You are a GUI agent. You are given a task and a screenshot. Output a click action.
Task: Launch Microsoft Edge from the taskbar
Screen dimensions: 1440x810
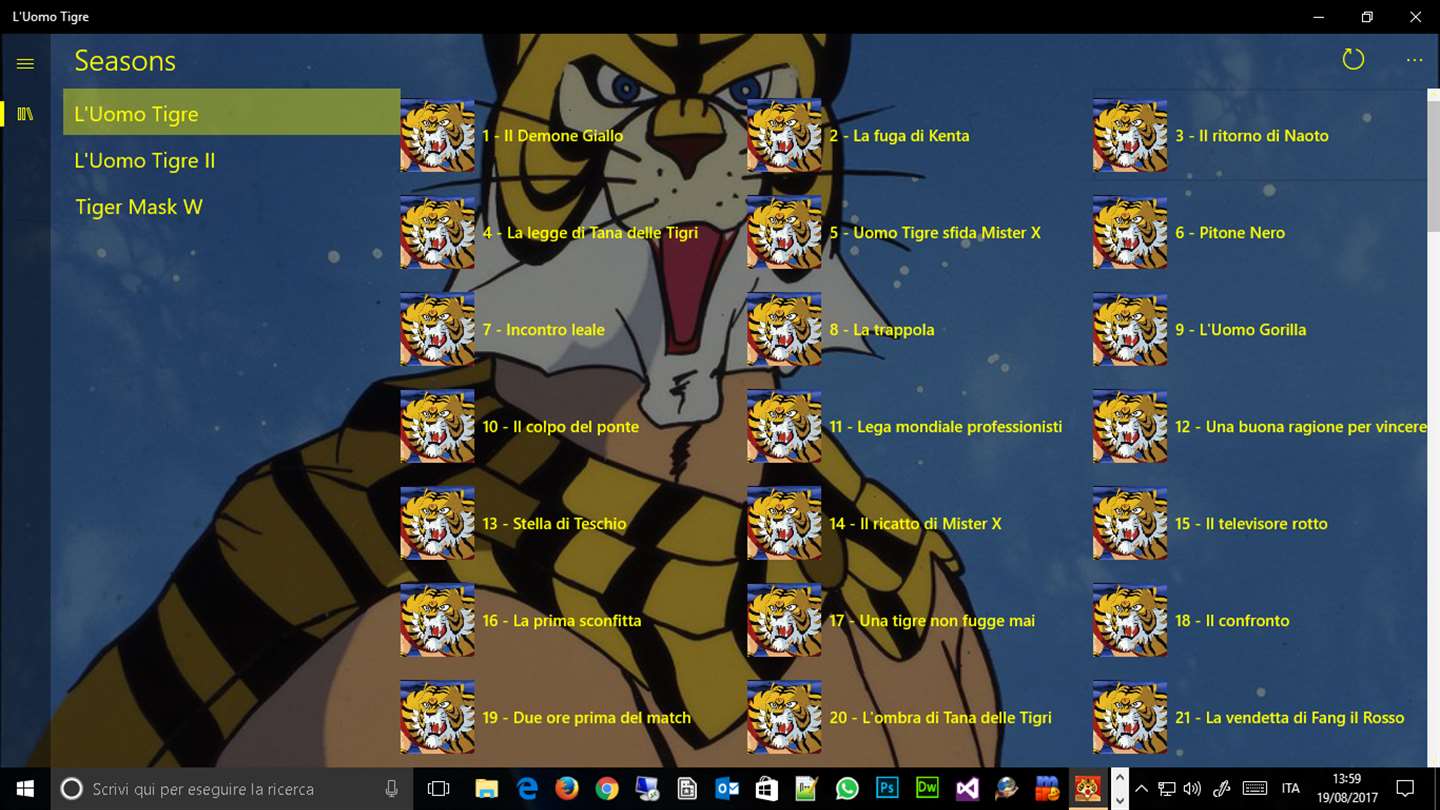click(527, 789)
